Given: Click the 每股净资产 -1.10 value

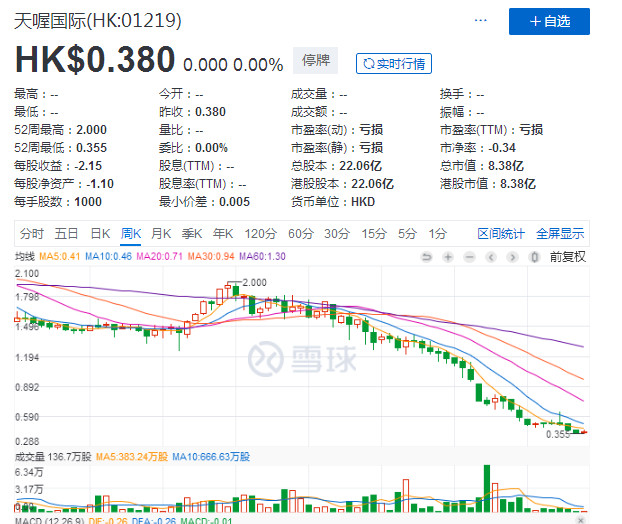Looking at the screenshot, I should (101, 184).
